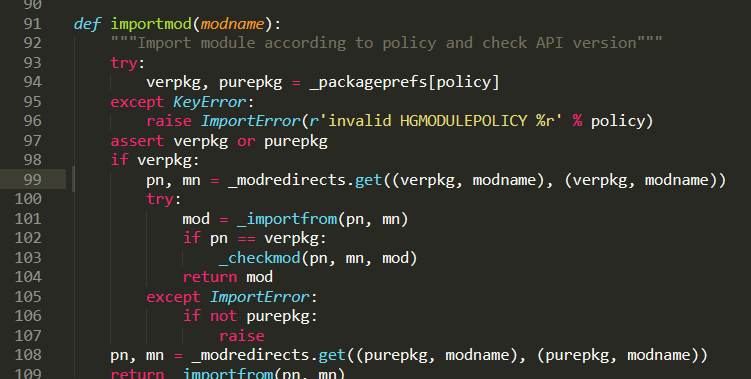The height and width of the screenshot is (379, 751).
Task: Click 'verpkg' on line 94
Action: (173, 82)
